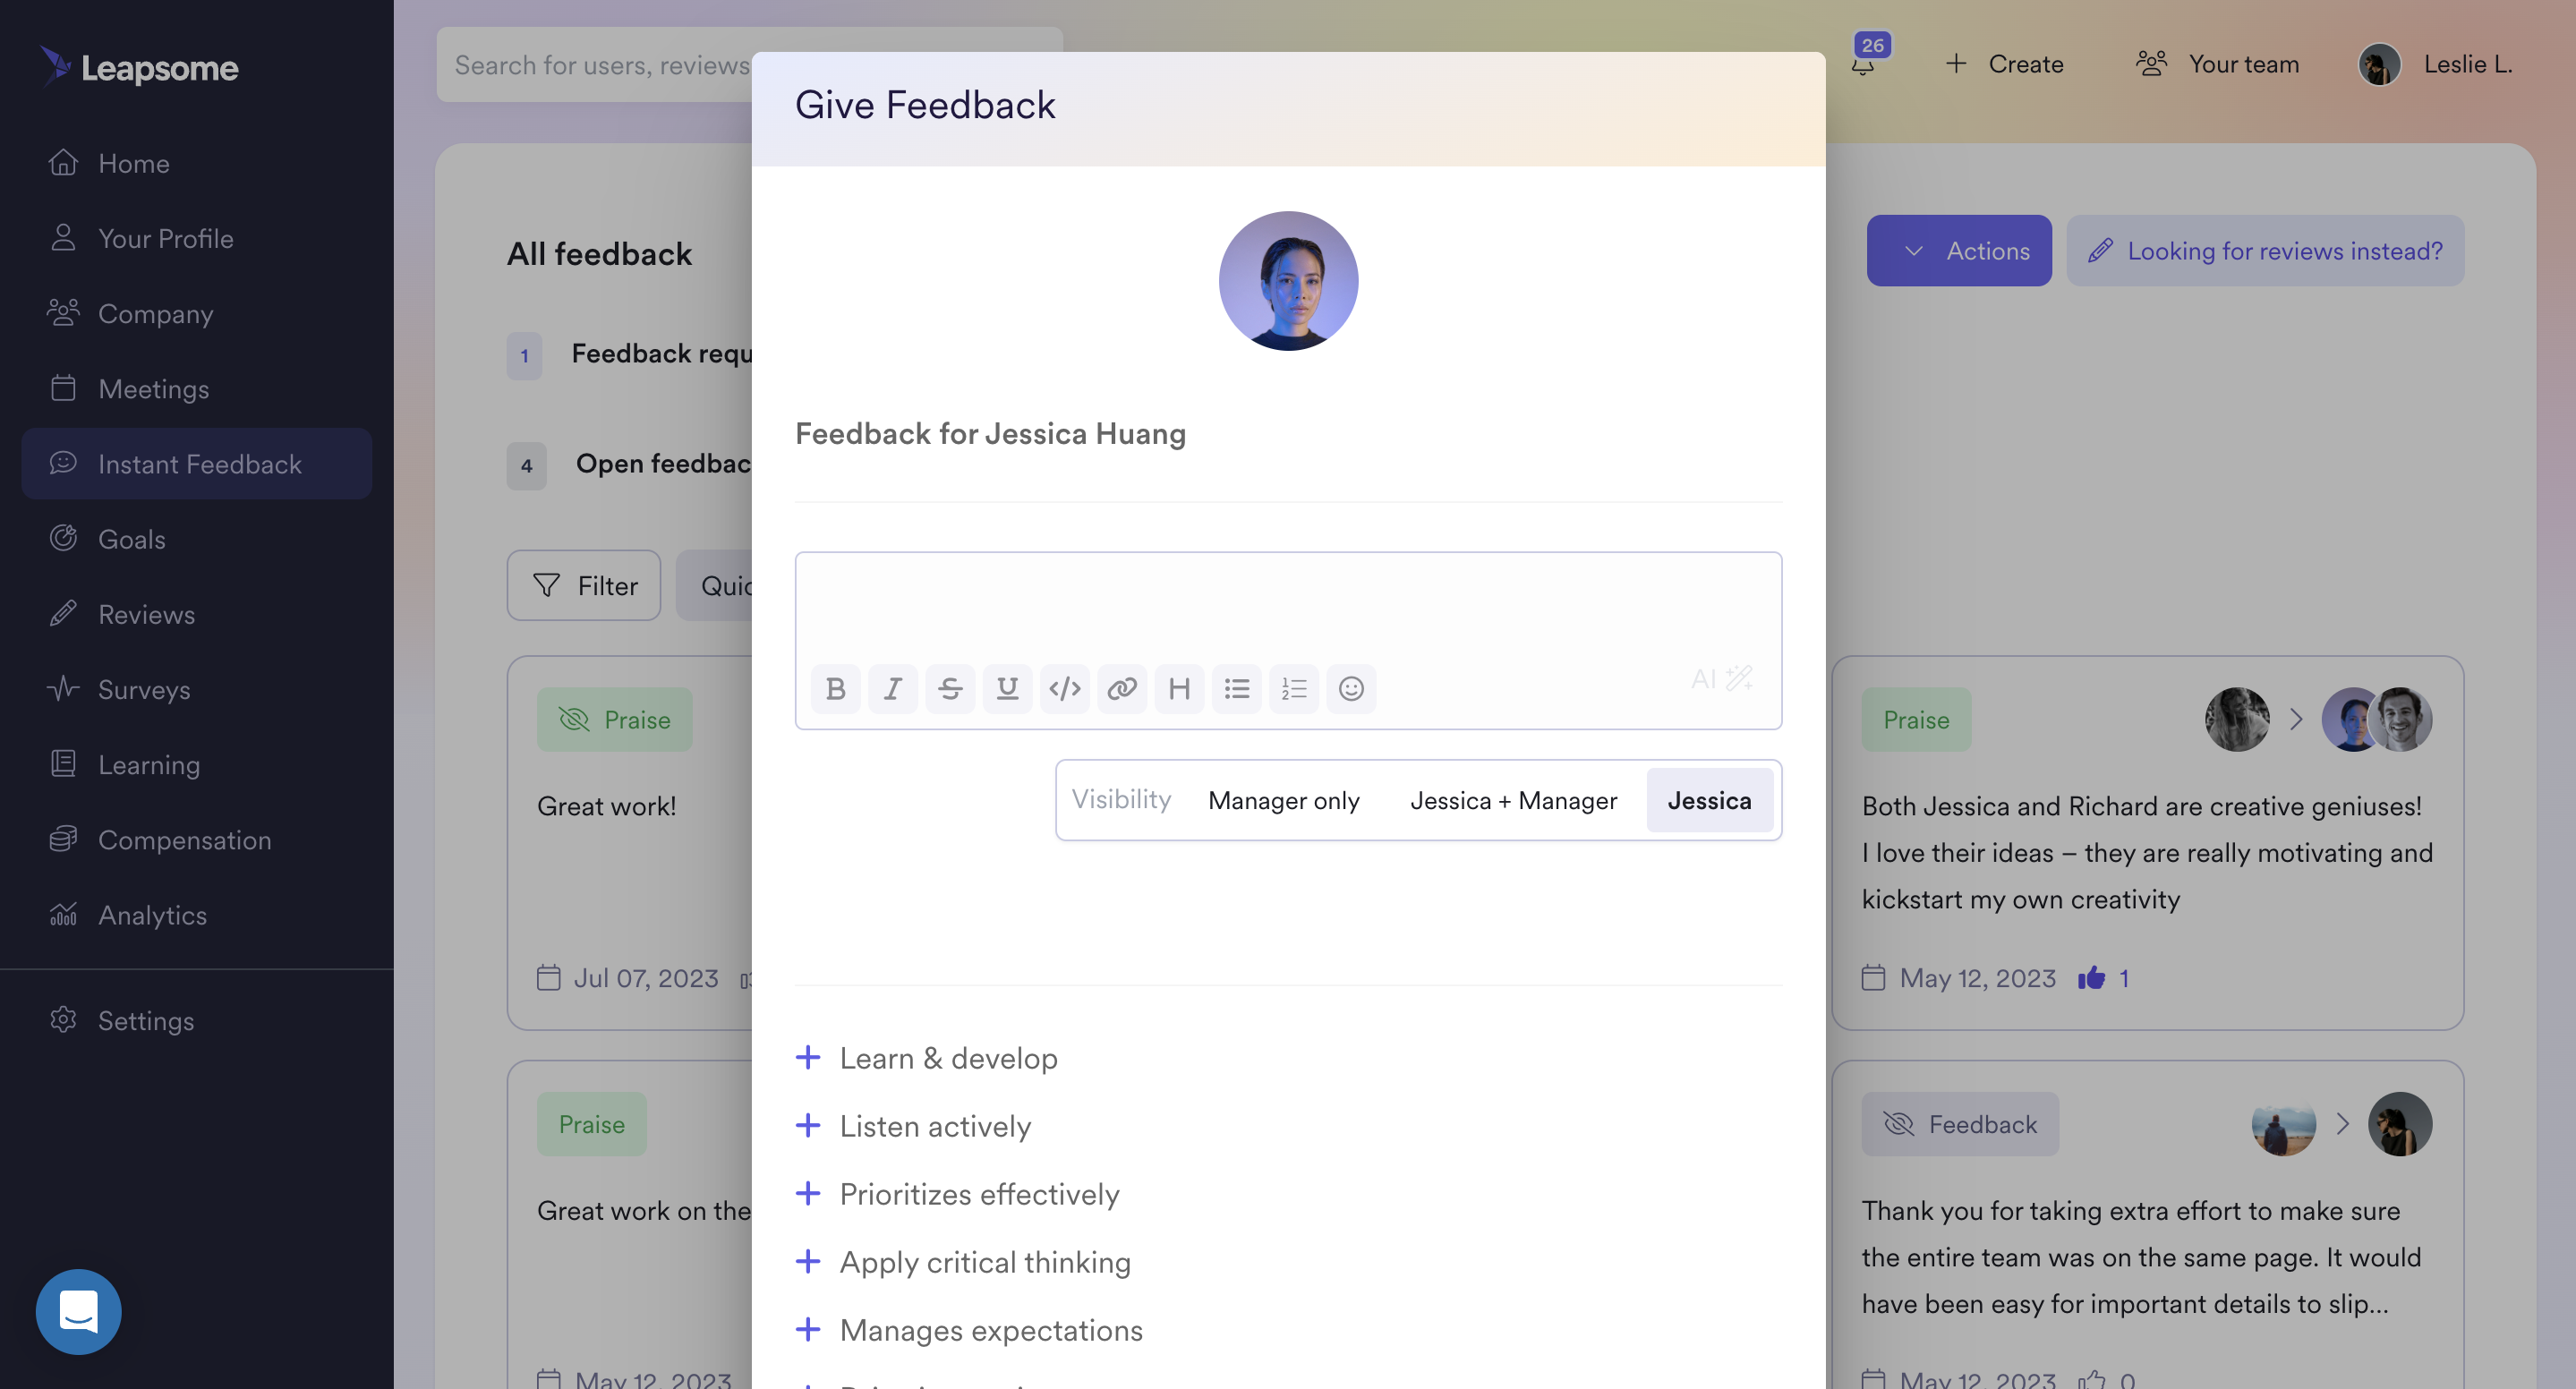The image size is (2576, 1389).
Task: Go to Surveys in sidebar menu
Action: (144, 689)
